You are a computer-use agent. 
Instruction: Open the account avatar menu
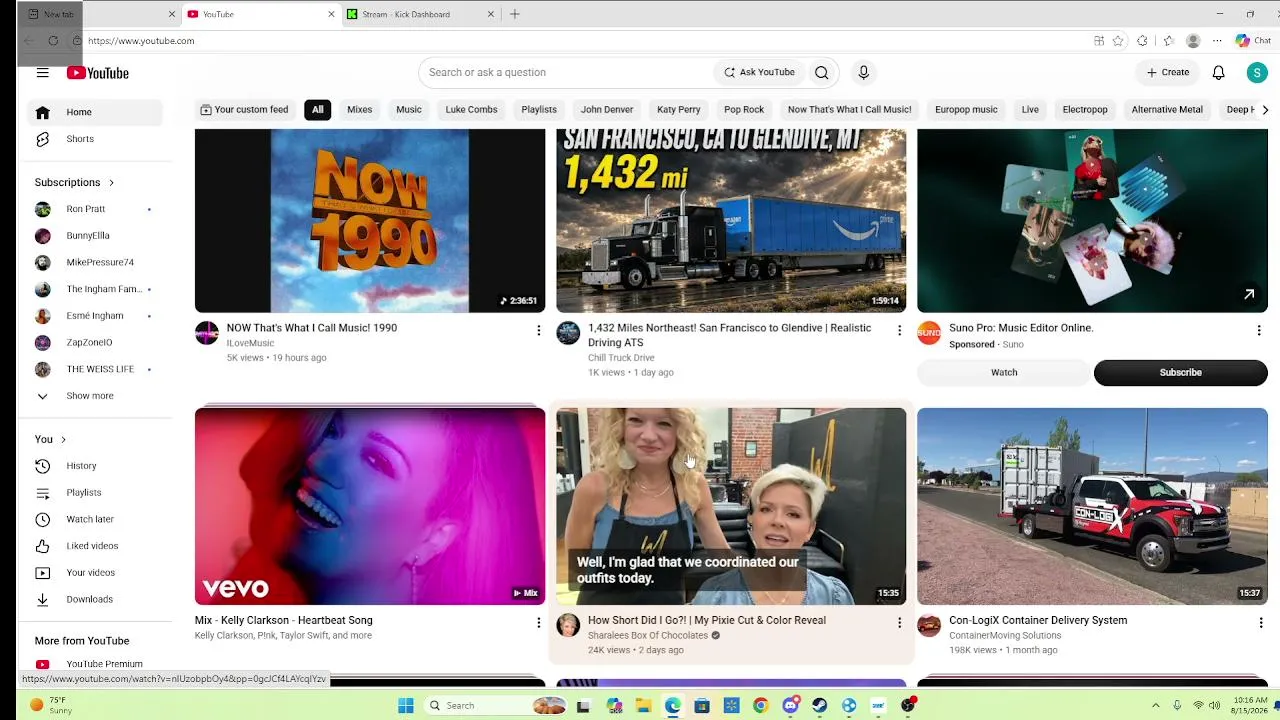click(1257, 72)
